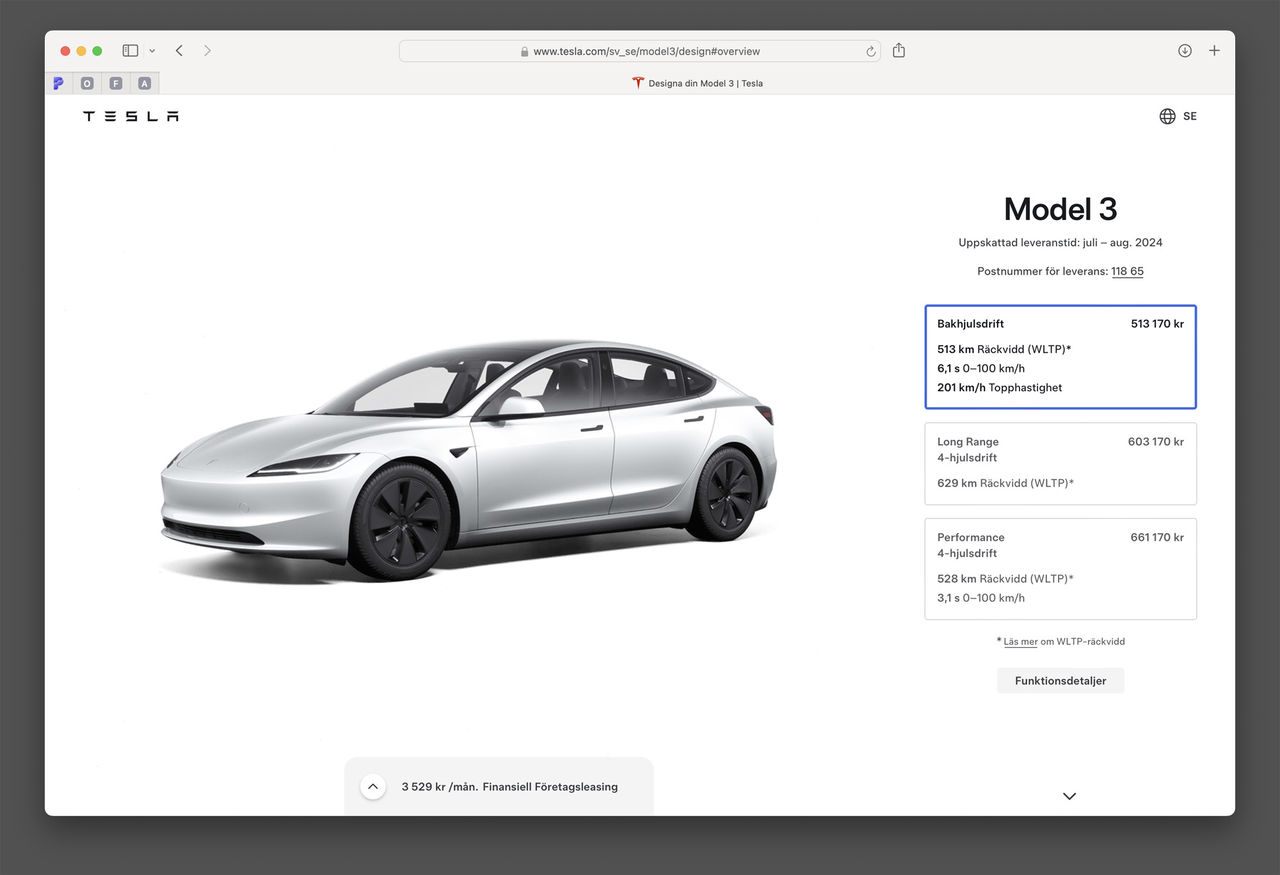Open the sidebar dropdown chevron
This screenshot has width=1280, height=875.
click(x=152, y=50)
